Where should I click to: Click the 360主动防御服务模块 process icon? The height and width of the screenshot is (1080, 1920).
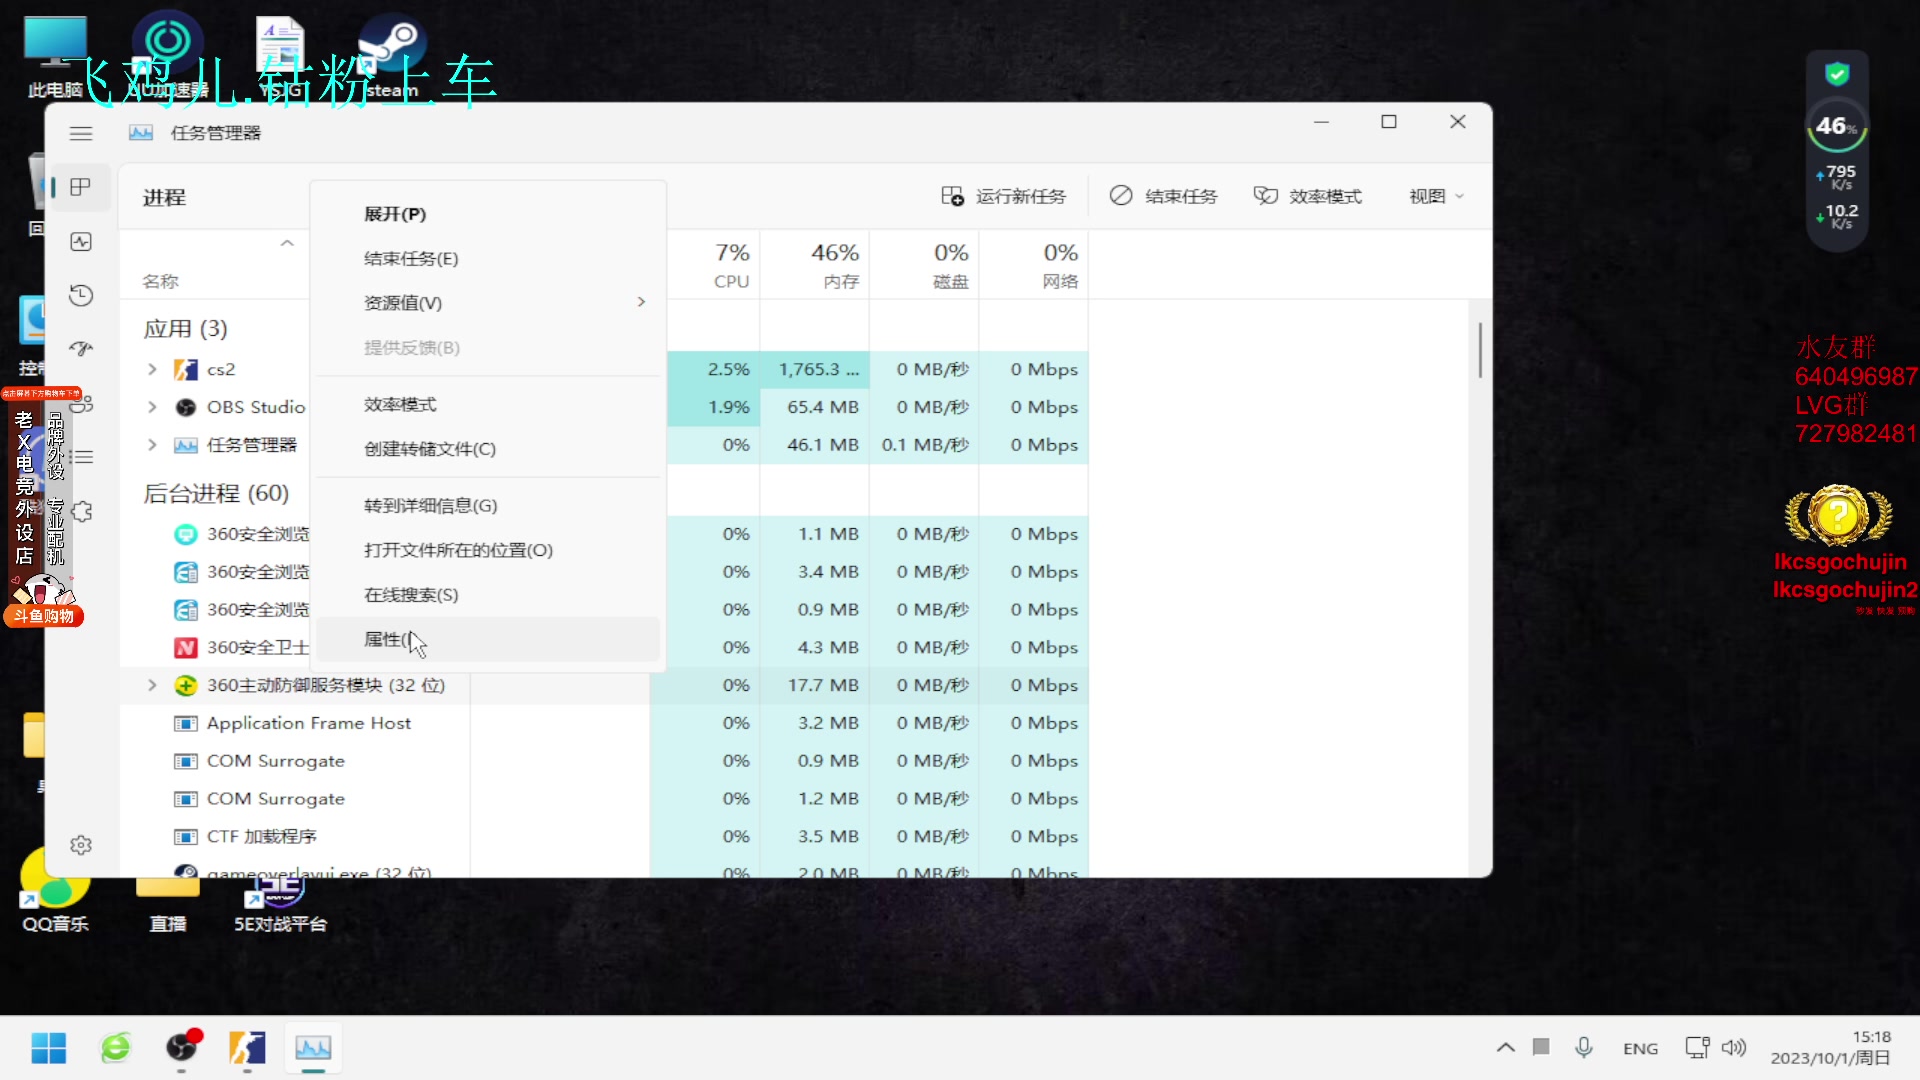pyautogui.click(x=186, y=685)
